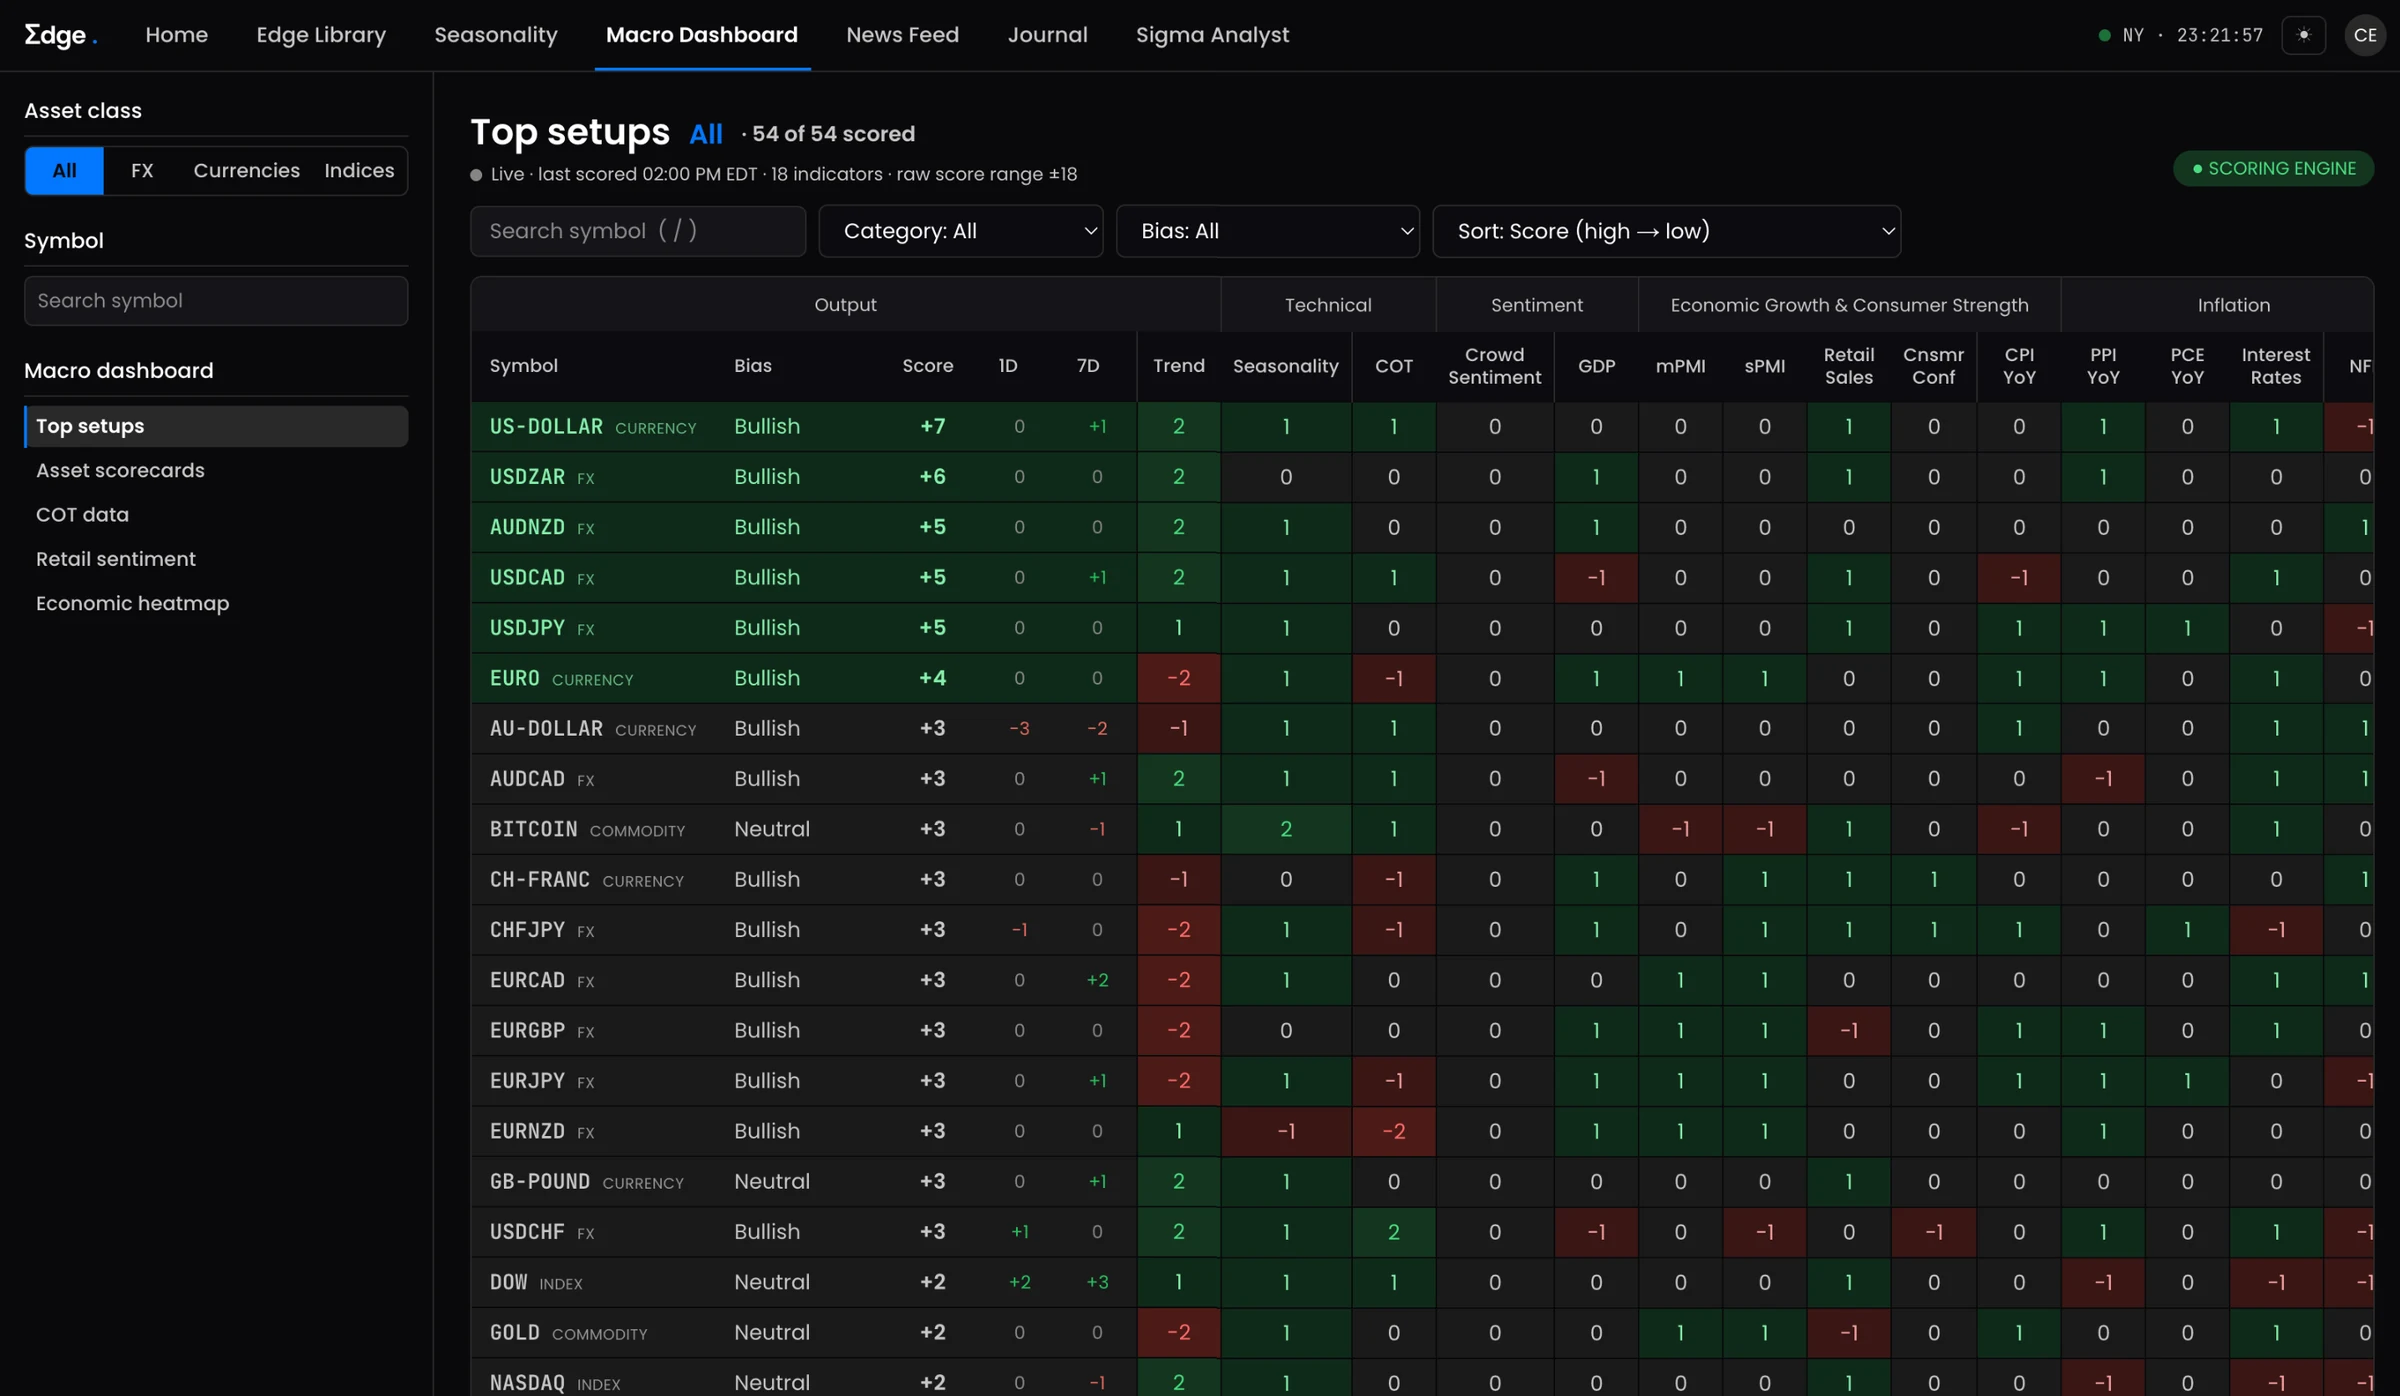Click the COT column header
The image size is (2400, 1396).
coord(1393,366)
